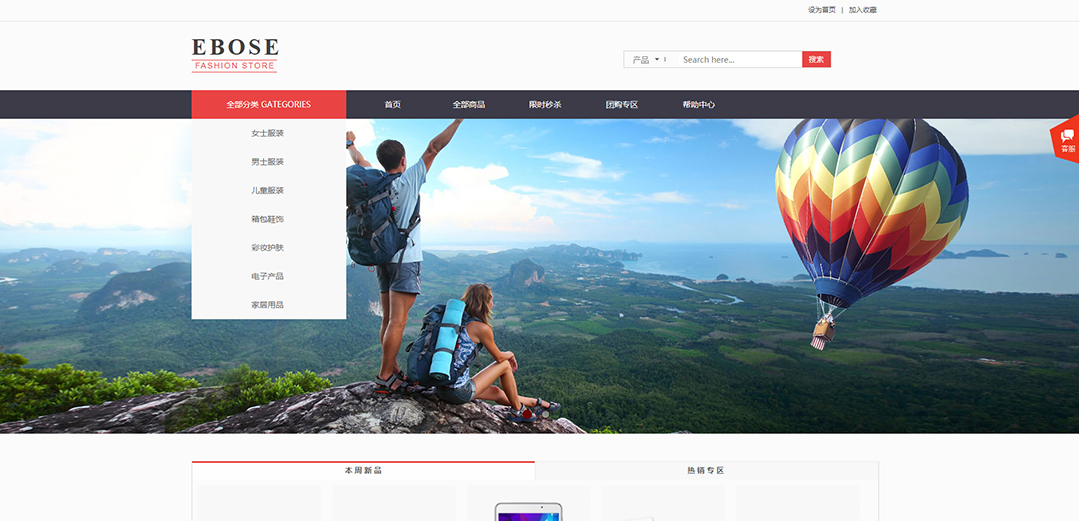Viewport: 1079px width, 521px height.
Task: Open 全部商品 in navigation bar
Action: click(468, 105)
